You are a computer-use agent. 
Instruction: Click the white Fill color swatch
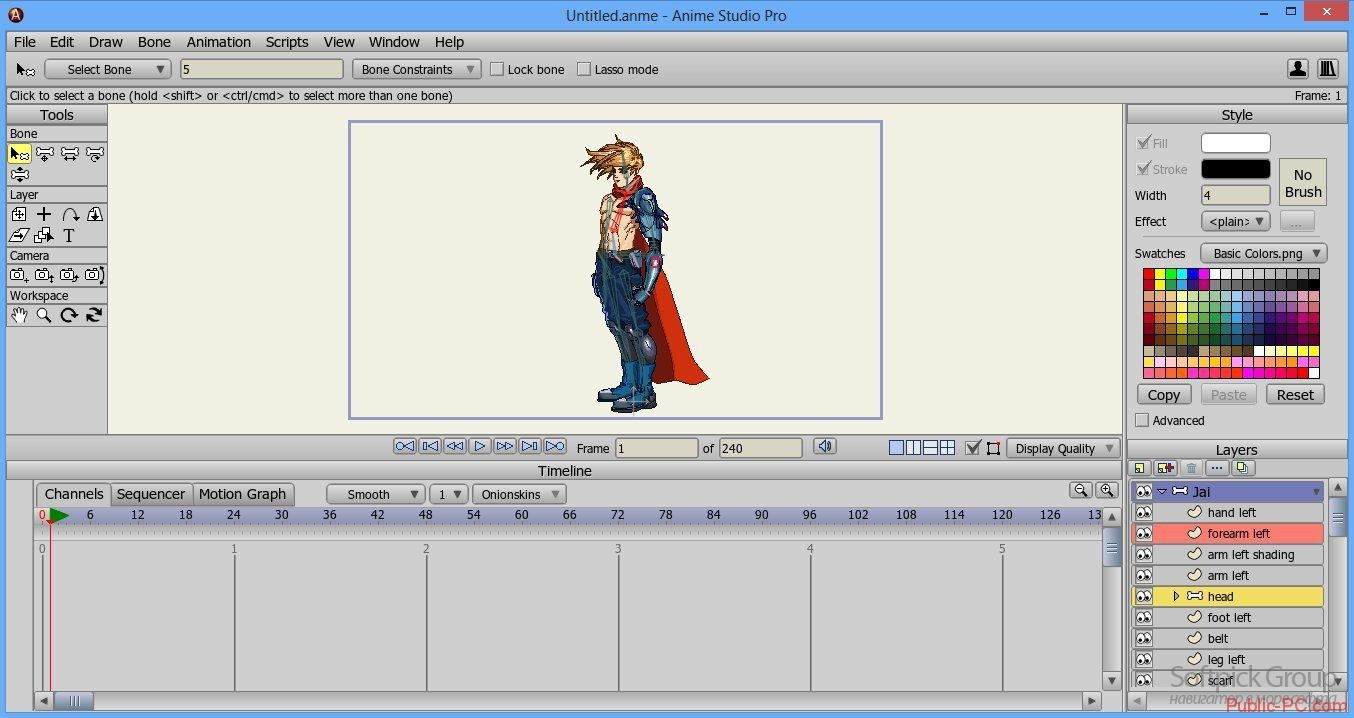1236,143
